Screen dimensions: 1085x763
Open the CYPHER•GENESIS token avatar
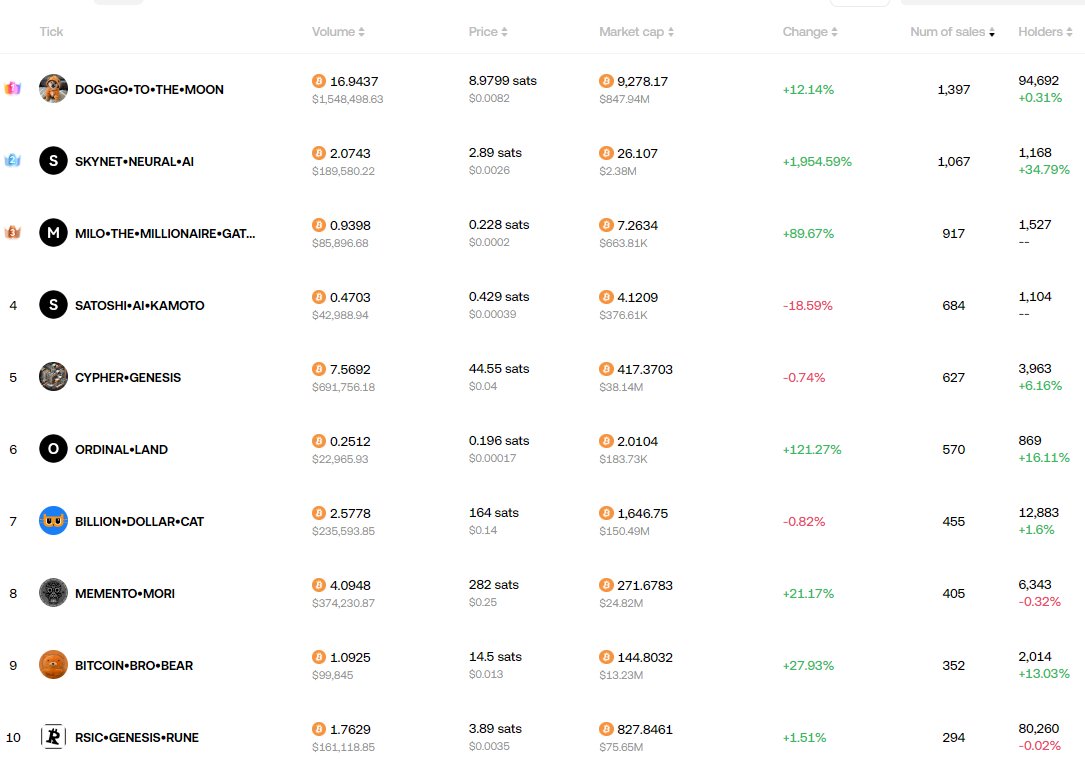click(53, 377)
